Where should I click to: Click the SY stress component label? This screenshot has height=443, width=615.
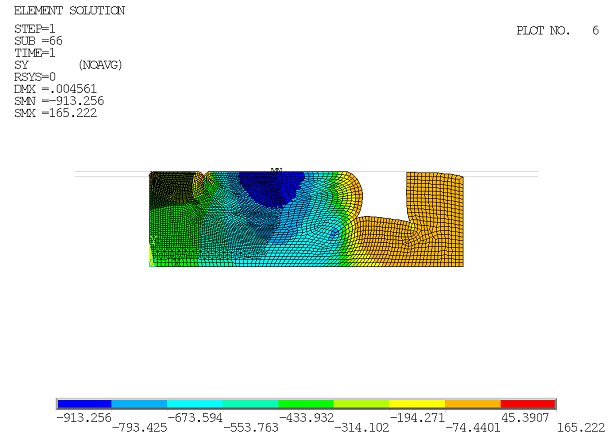pos(21,65)
